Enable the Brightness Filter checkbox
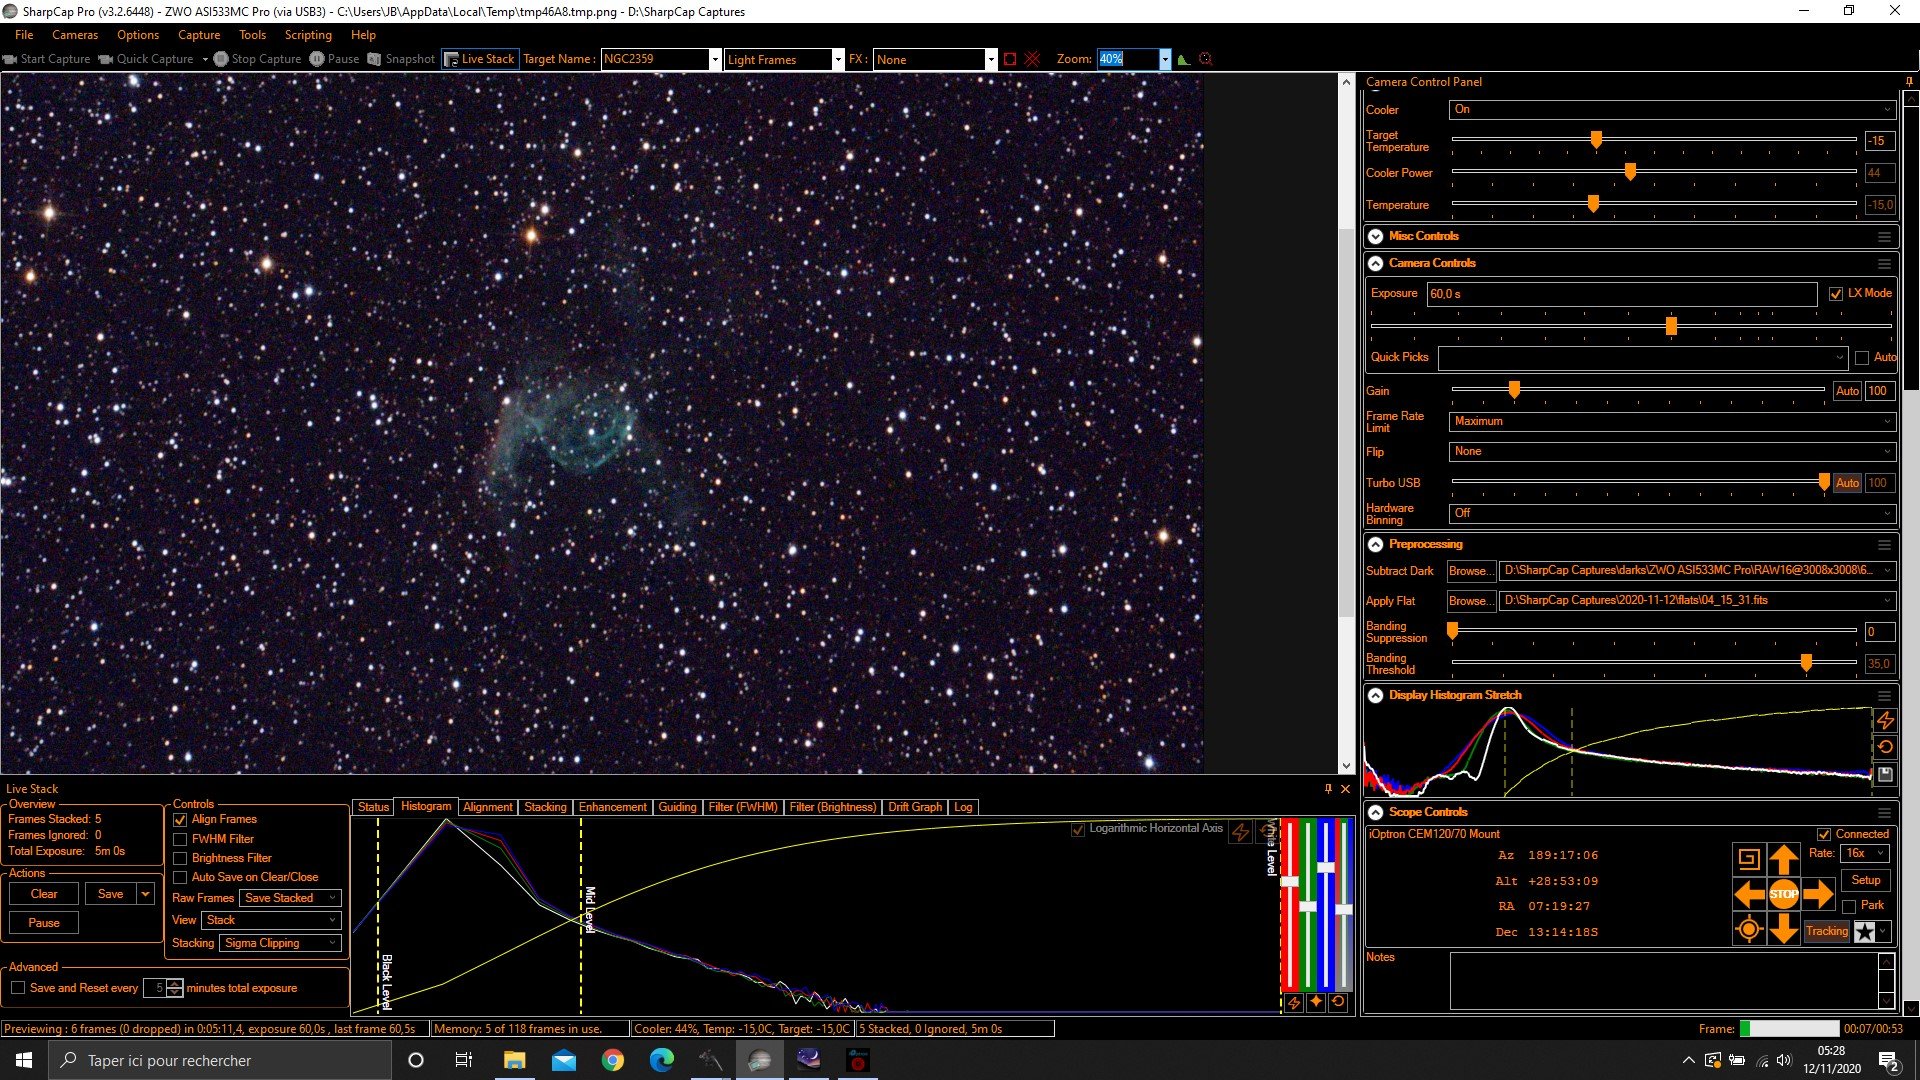 pyautogui.click(x=180, y=859)
